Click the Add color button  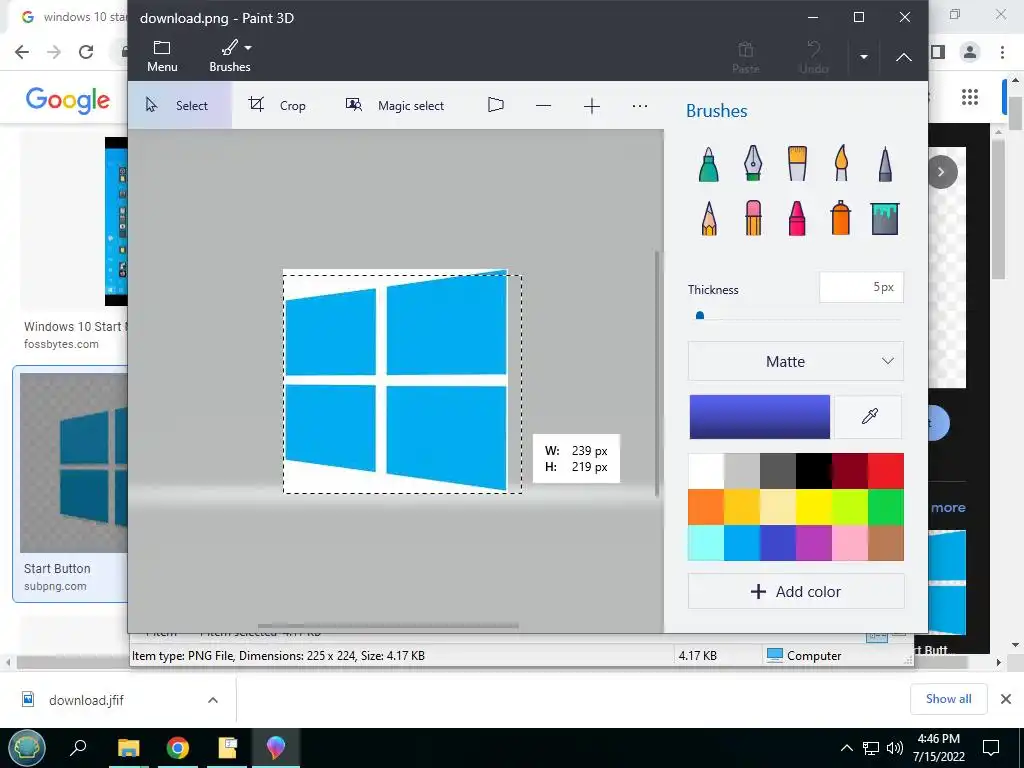pyautogui.click(x=795, y=592)
